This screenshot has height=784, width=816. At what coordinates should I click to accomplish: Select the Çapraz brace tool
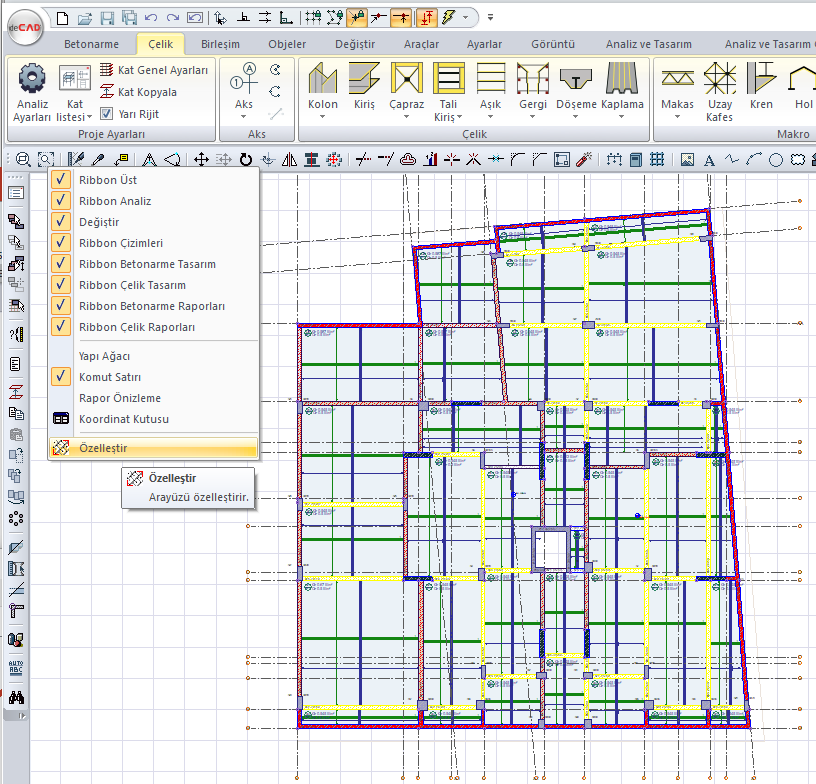tap(406, 79)
